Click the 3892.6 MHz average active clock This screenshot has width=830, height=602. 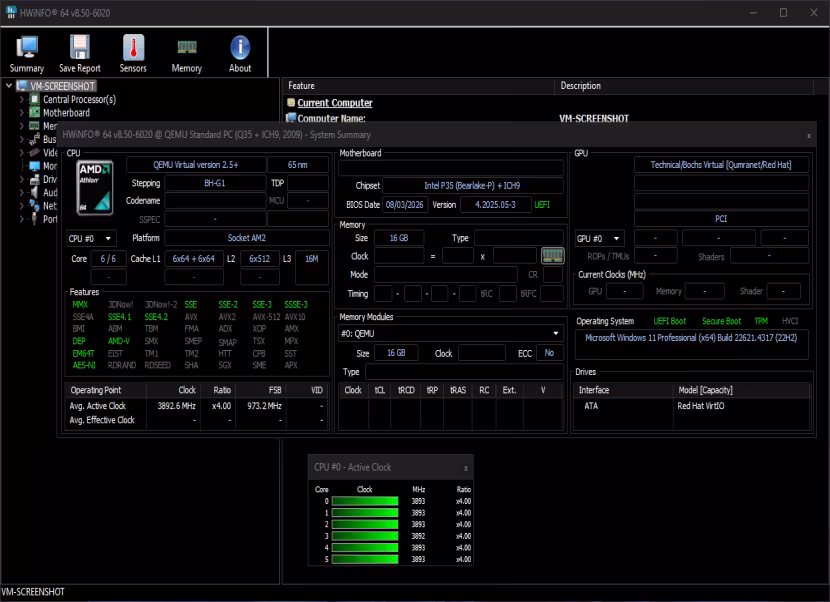176,406
